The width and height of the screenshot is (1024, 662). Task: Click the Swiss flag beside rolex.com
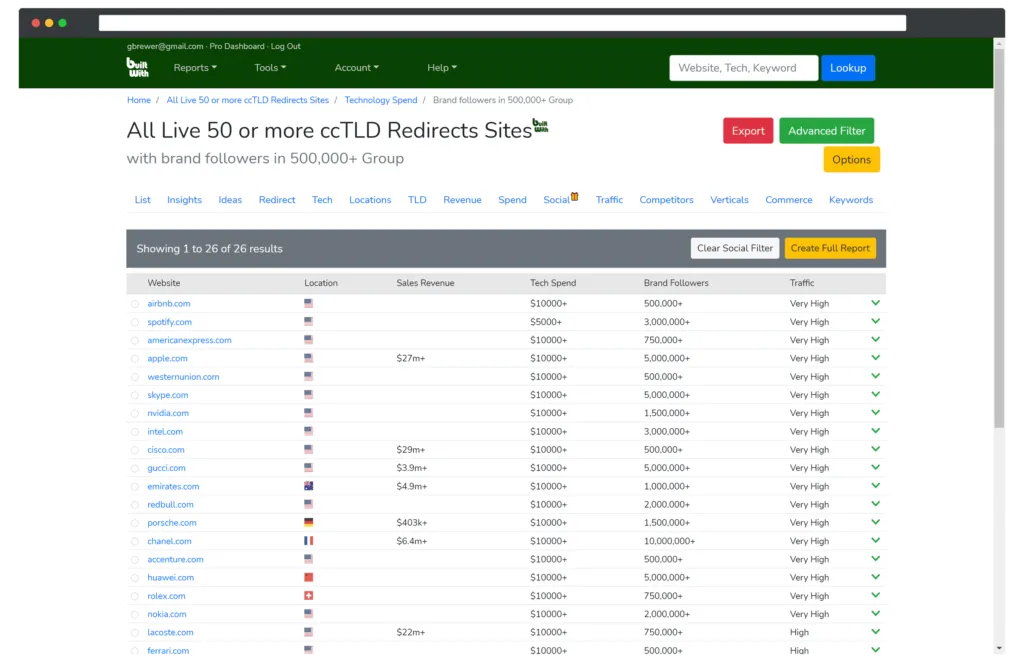pyautogui.click(x=308, y=596)
